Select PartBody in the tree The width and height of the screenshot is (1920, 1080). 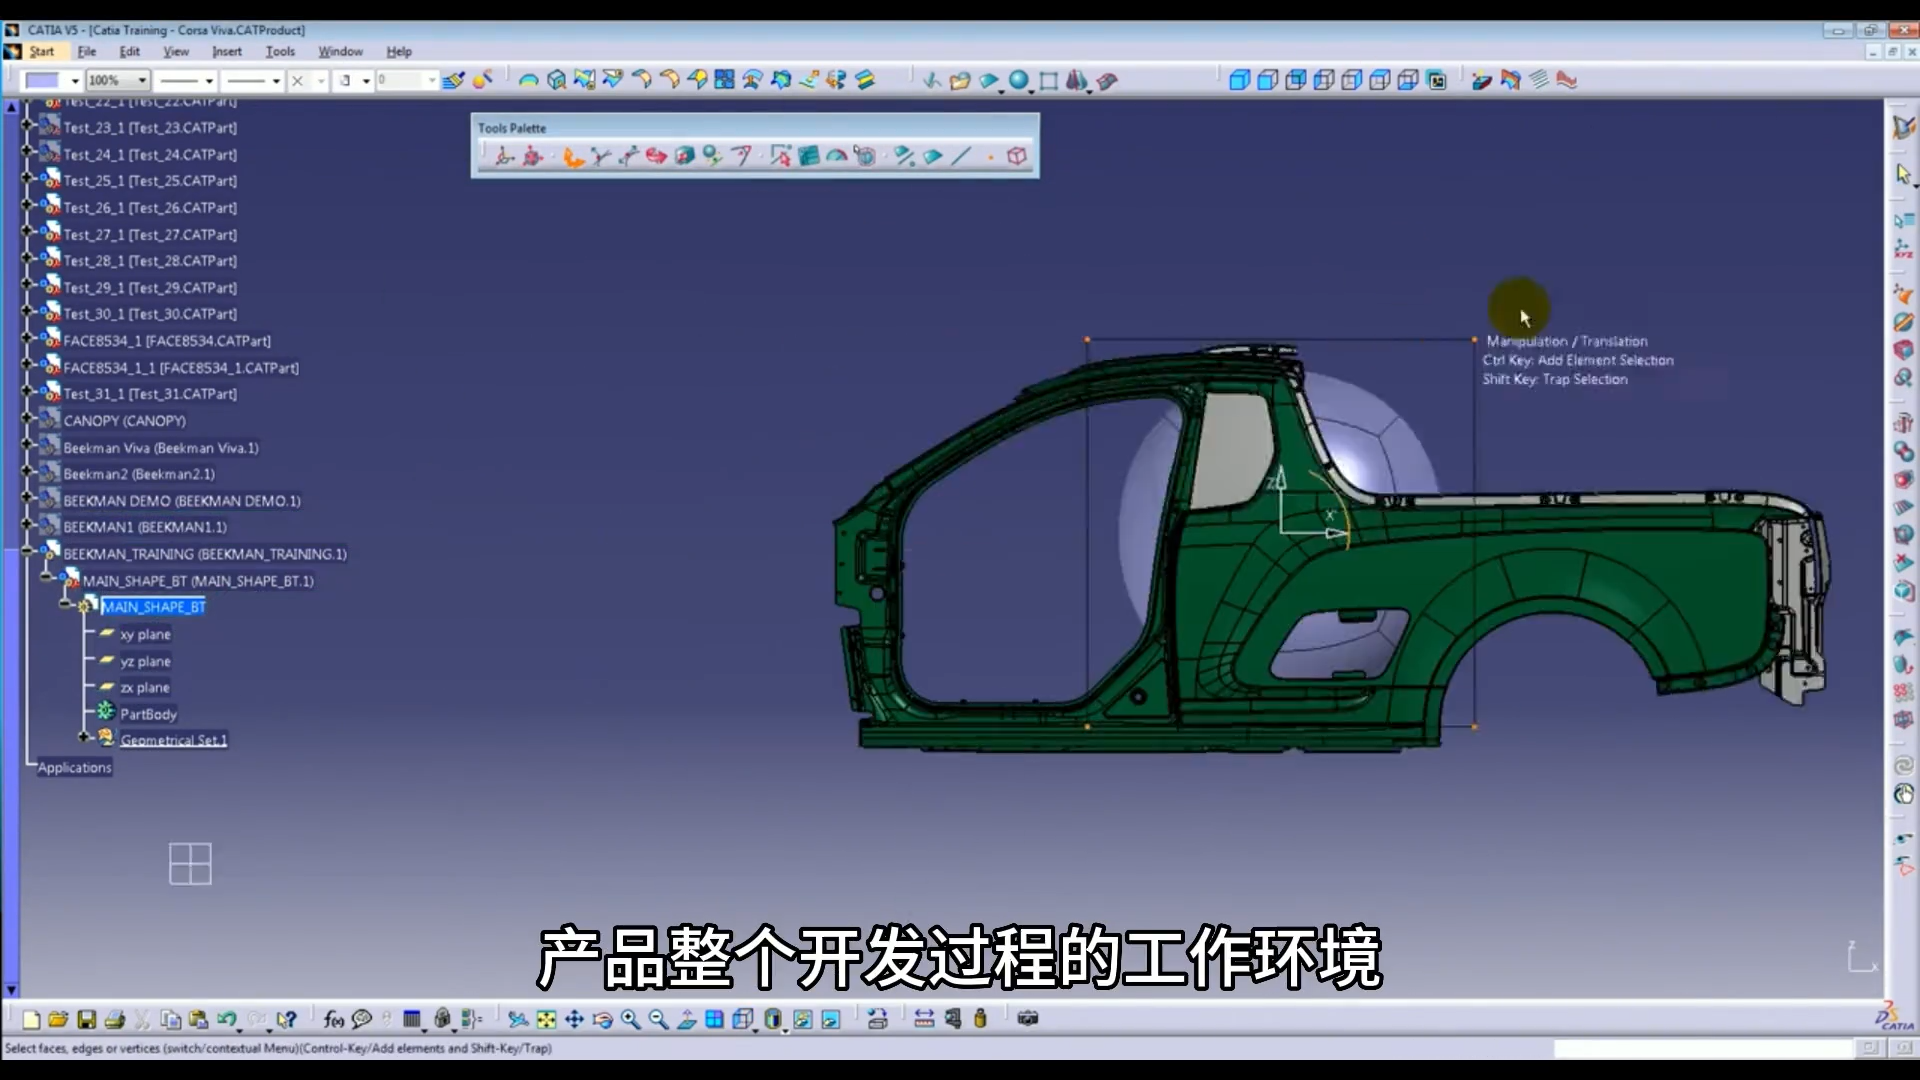148,714
